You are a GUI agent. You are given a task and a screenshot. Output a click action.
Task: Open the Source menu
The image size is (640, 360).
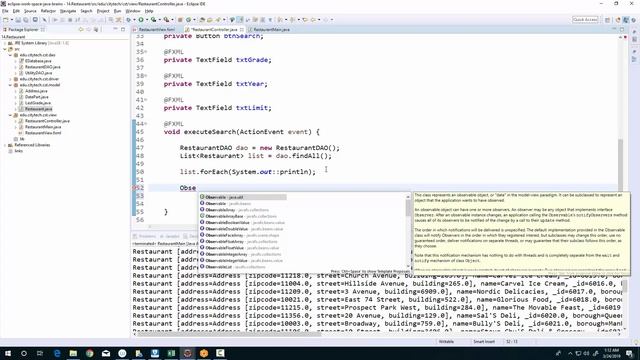[x=30, y=11]
